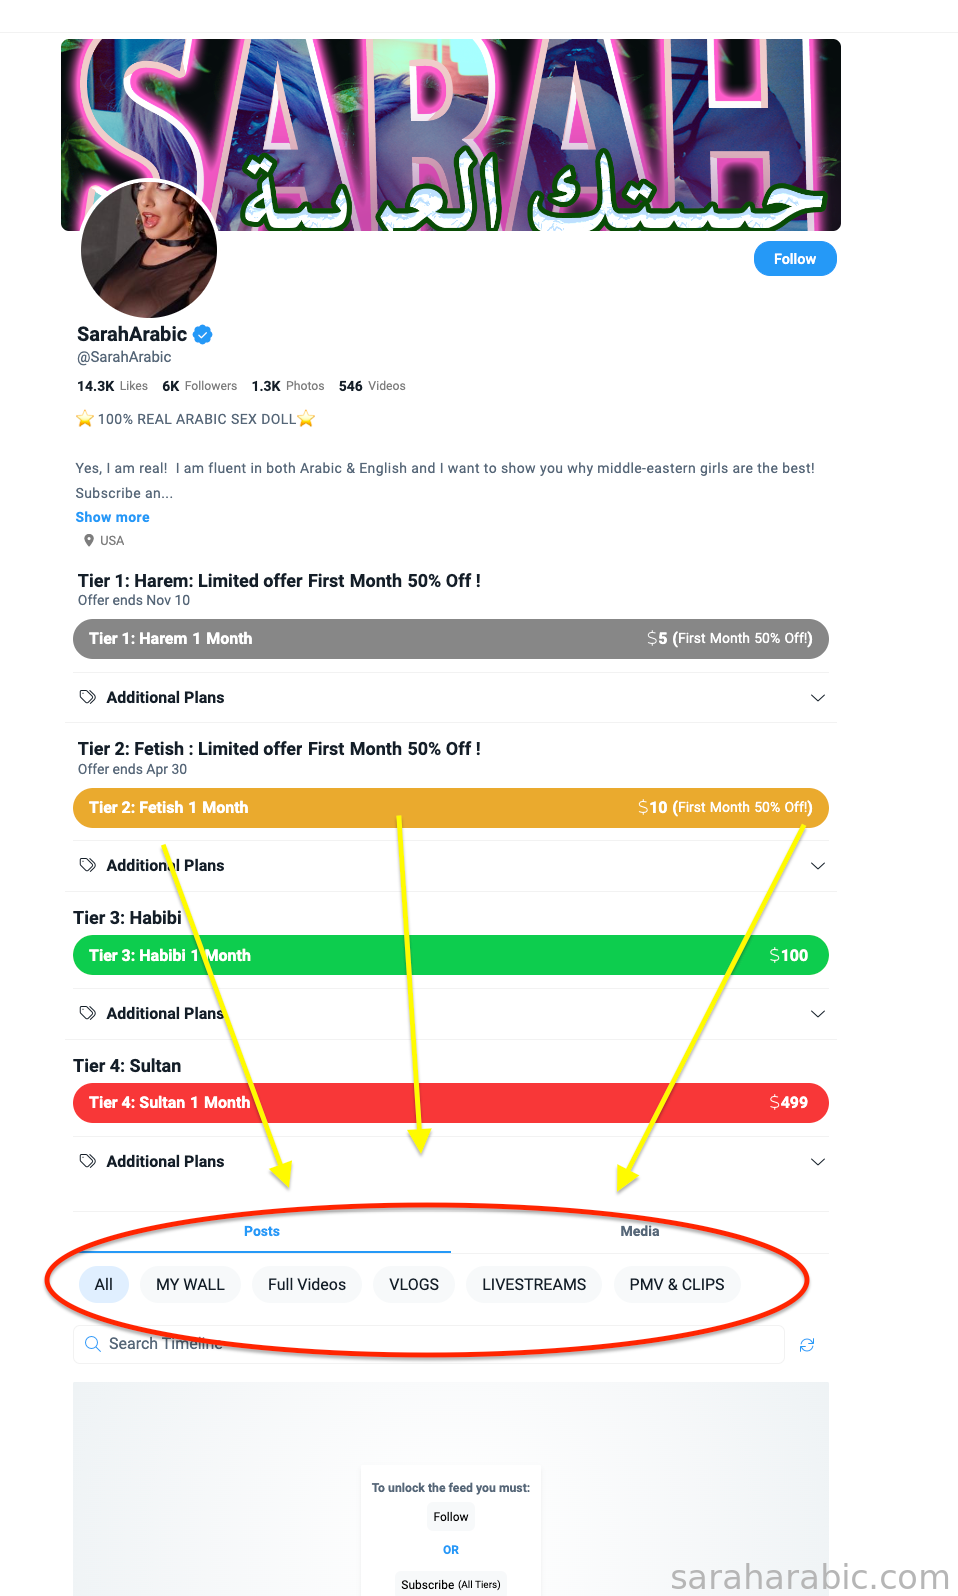Filter posts by Full Videos

(307, 1285)
